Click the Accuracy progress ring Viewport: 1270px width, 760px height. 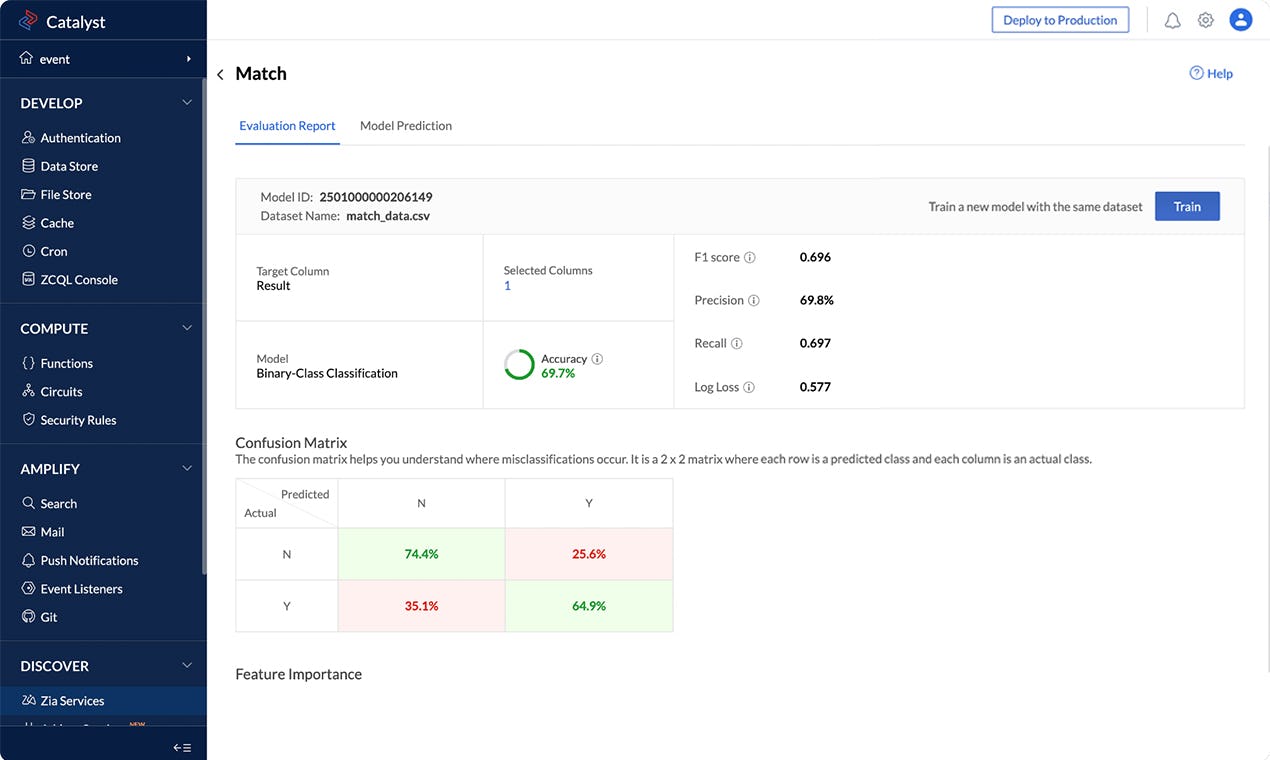(519, 364)
